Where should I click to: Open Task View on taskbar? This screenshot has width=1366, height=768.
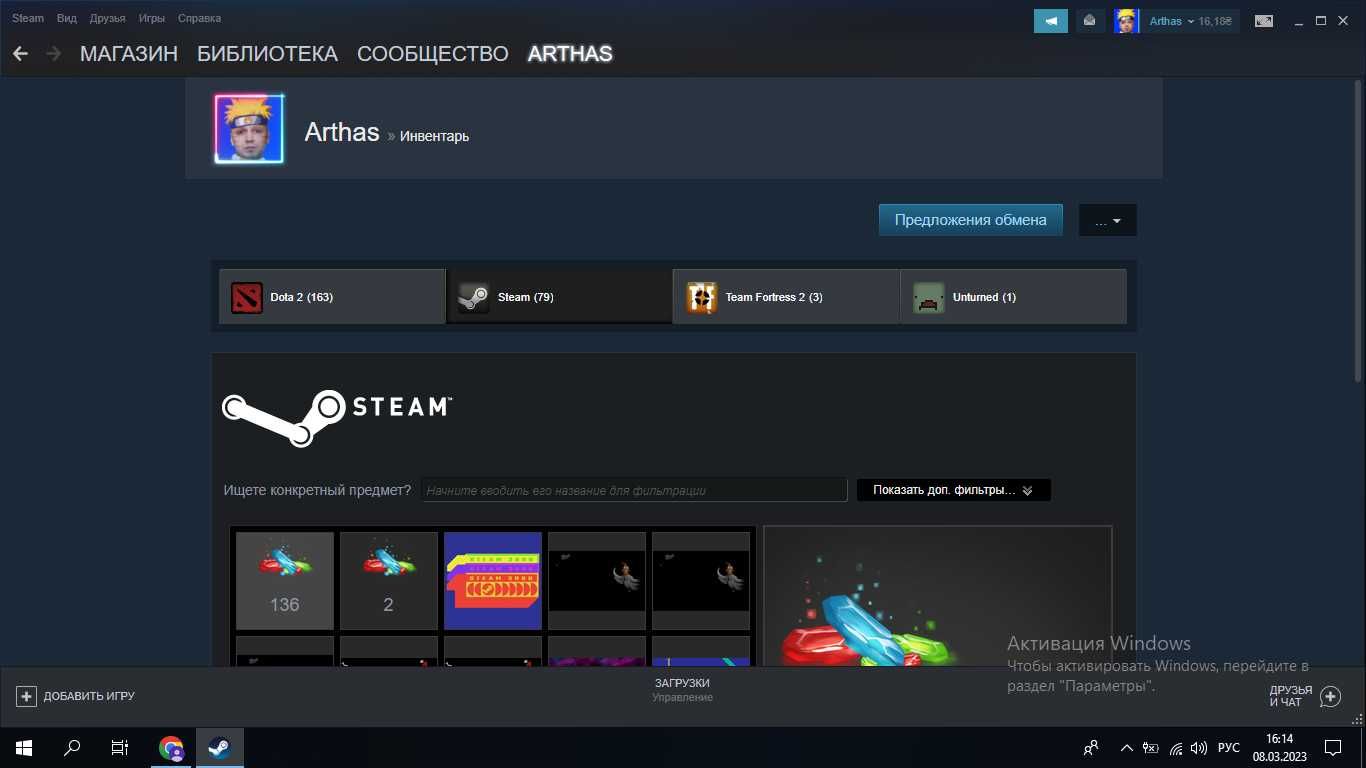(x=120, y=748)
